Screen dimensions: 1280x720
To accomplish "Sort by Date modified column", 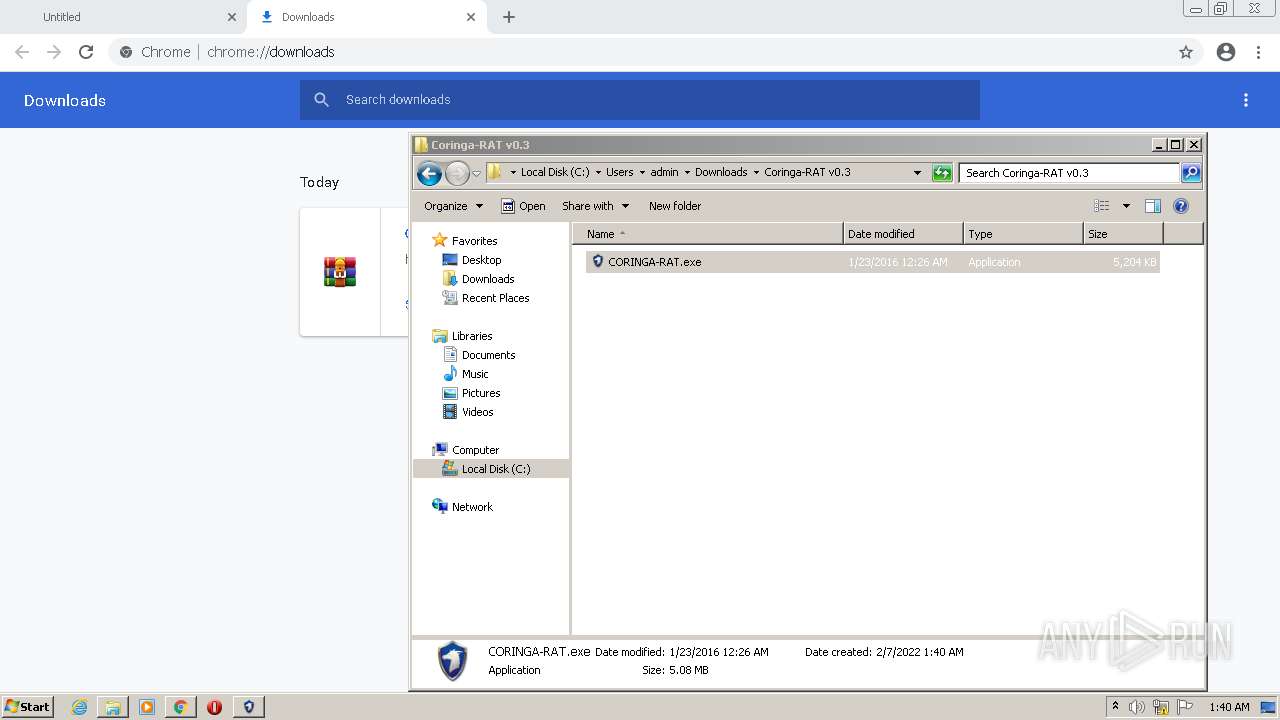I will (x=903, y=234).
